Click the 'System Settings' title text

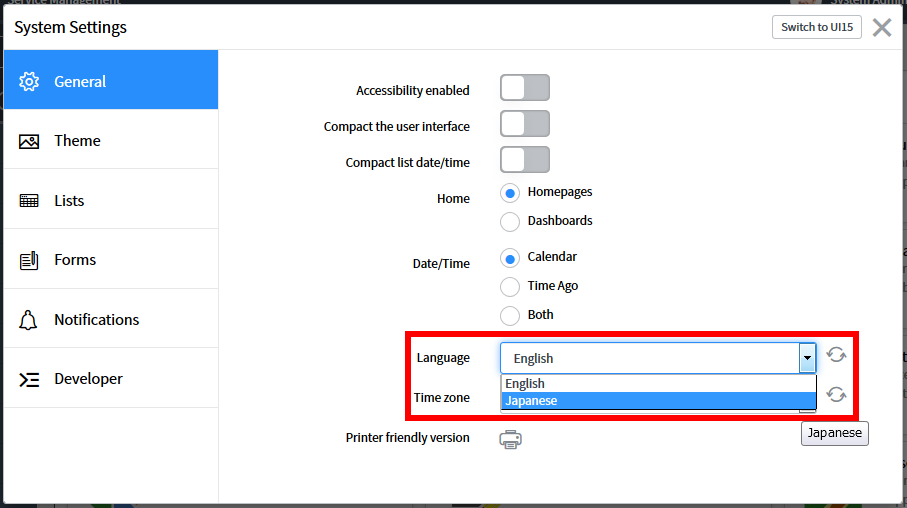tap(70, 27)
